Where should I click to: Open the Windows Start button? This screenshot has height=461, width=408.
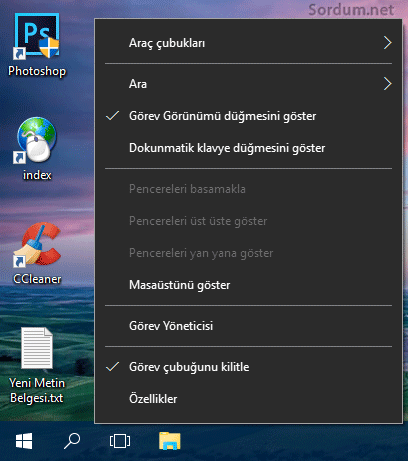24,441
